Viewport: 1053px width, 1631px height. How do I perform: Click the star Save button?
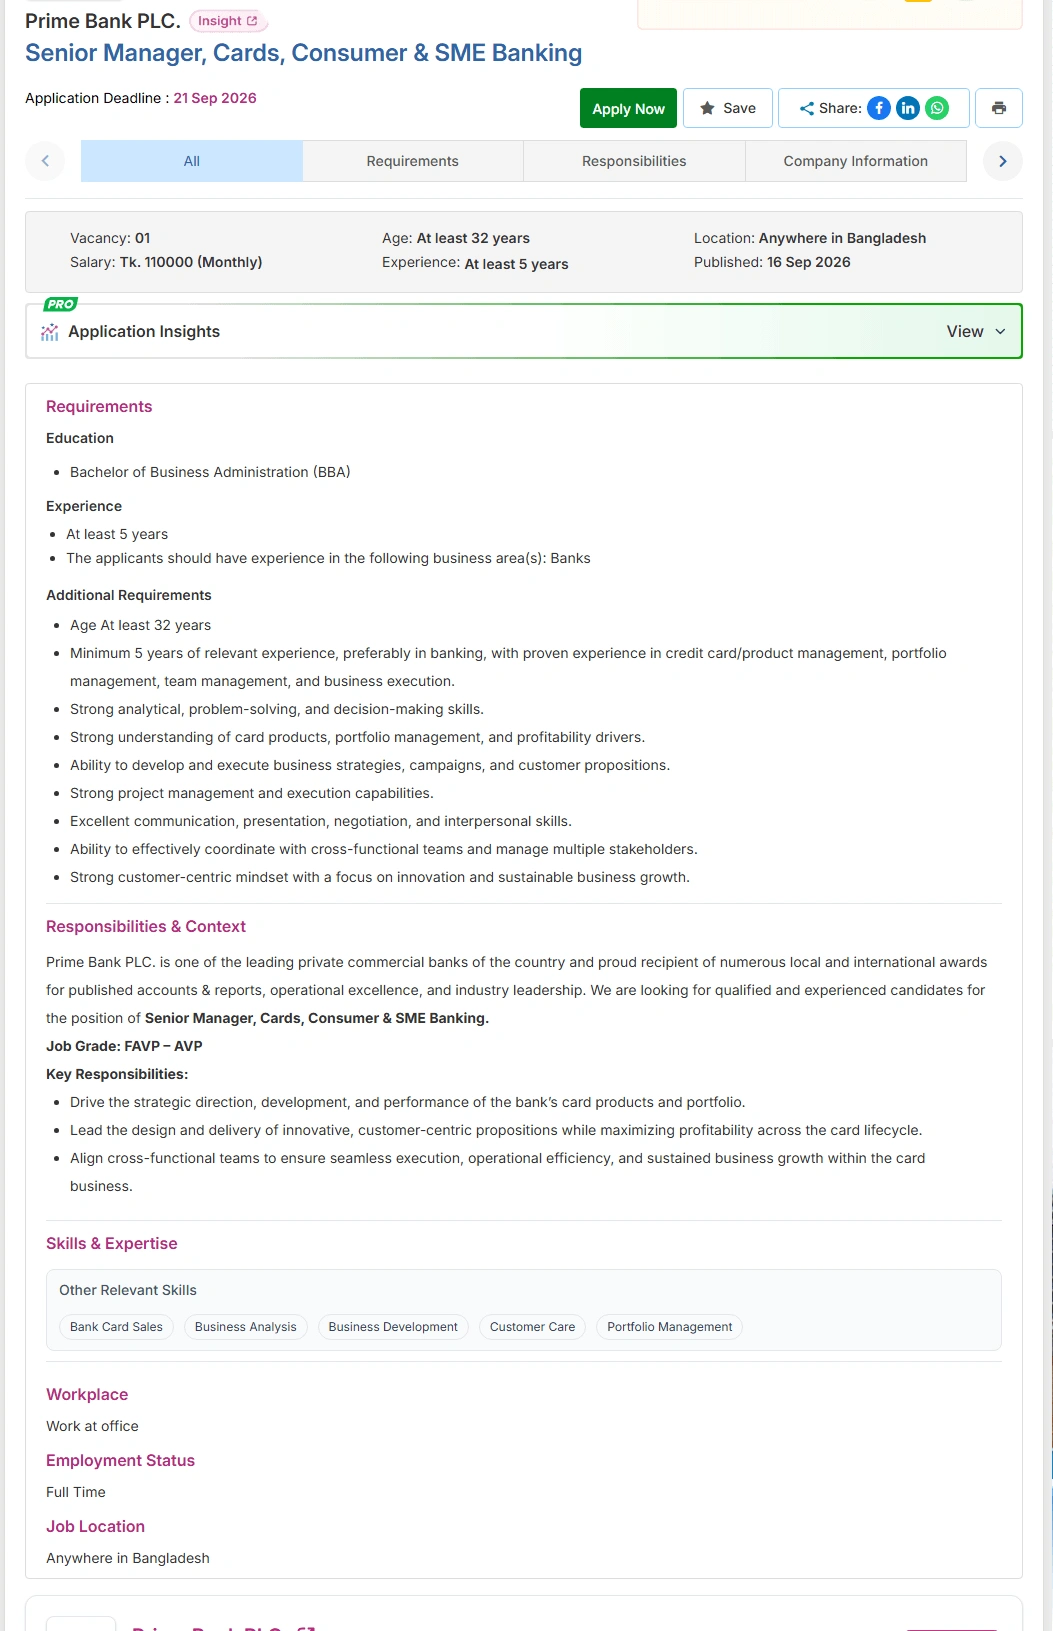coord(728,108)
